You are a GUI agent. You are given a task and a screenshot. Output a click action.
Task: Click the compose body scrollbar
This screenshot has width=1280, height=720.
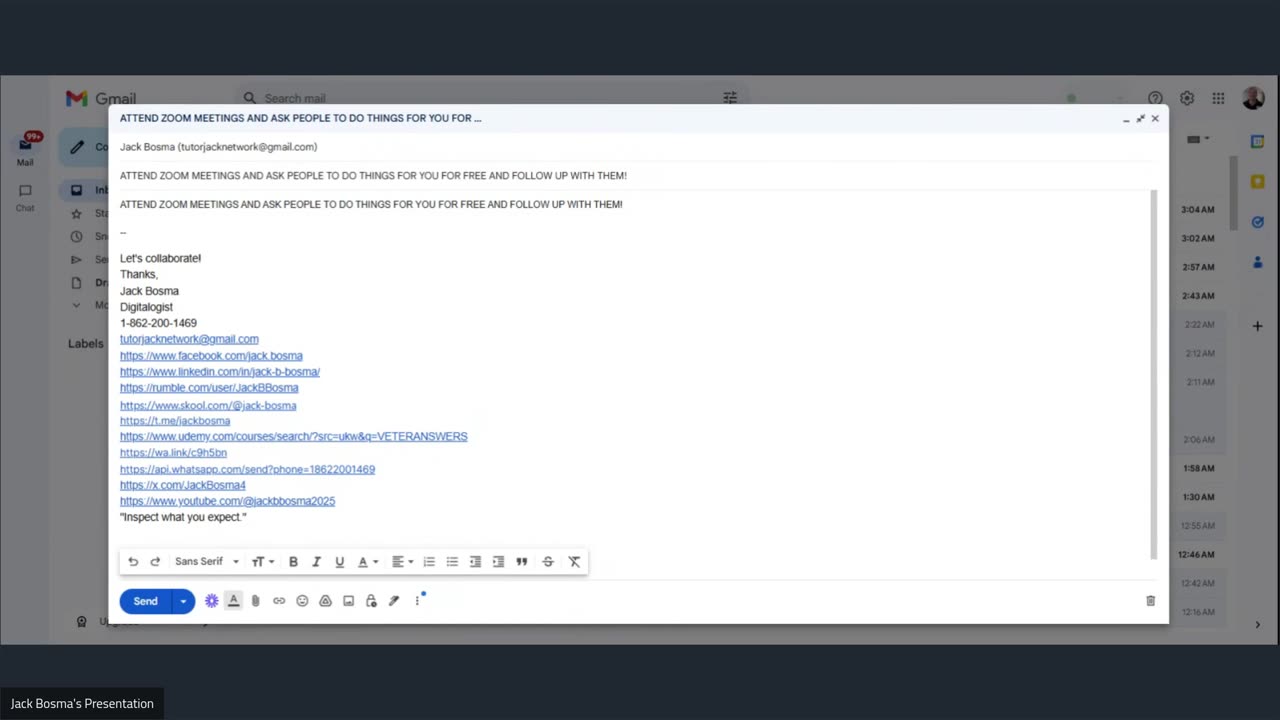[1153, 375]
